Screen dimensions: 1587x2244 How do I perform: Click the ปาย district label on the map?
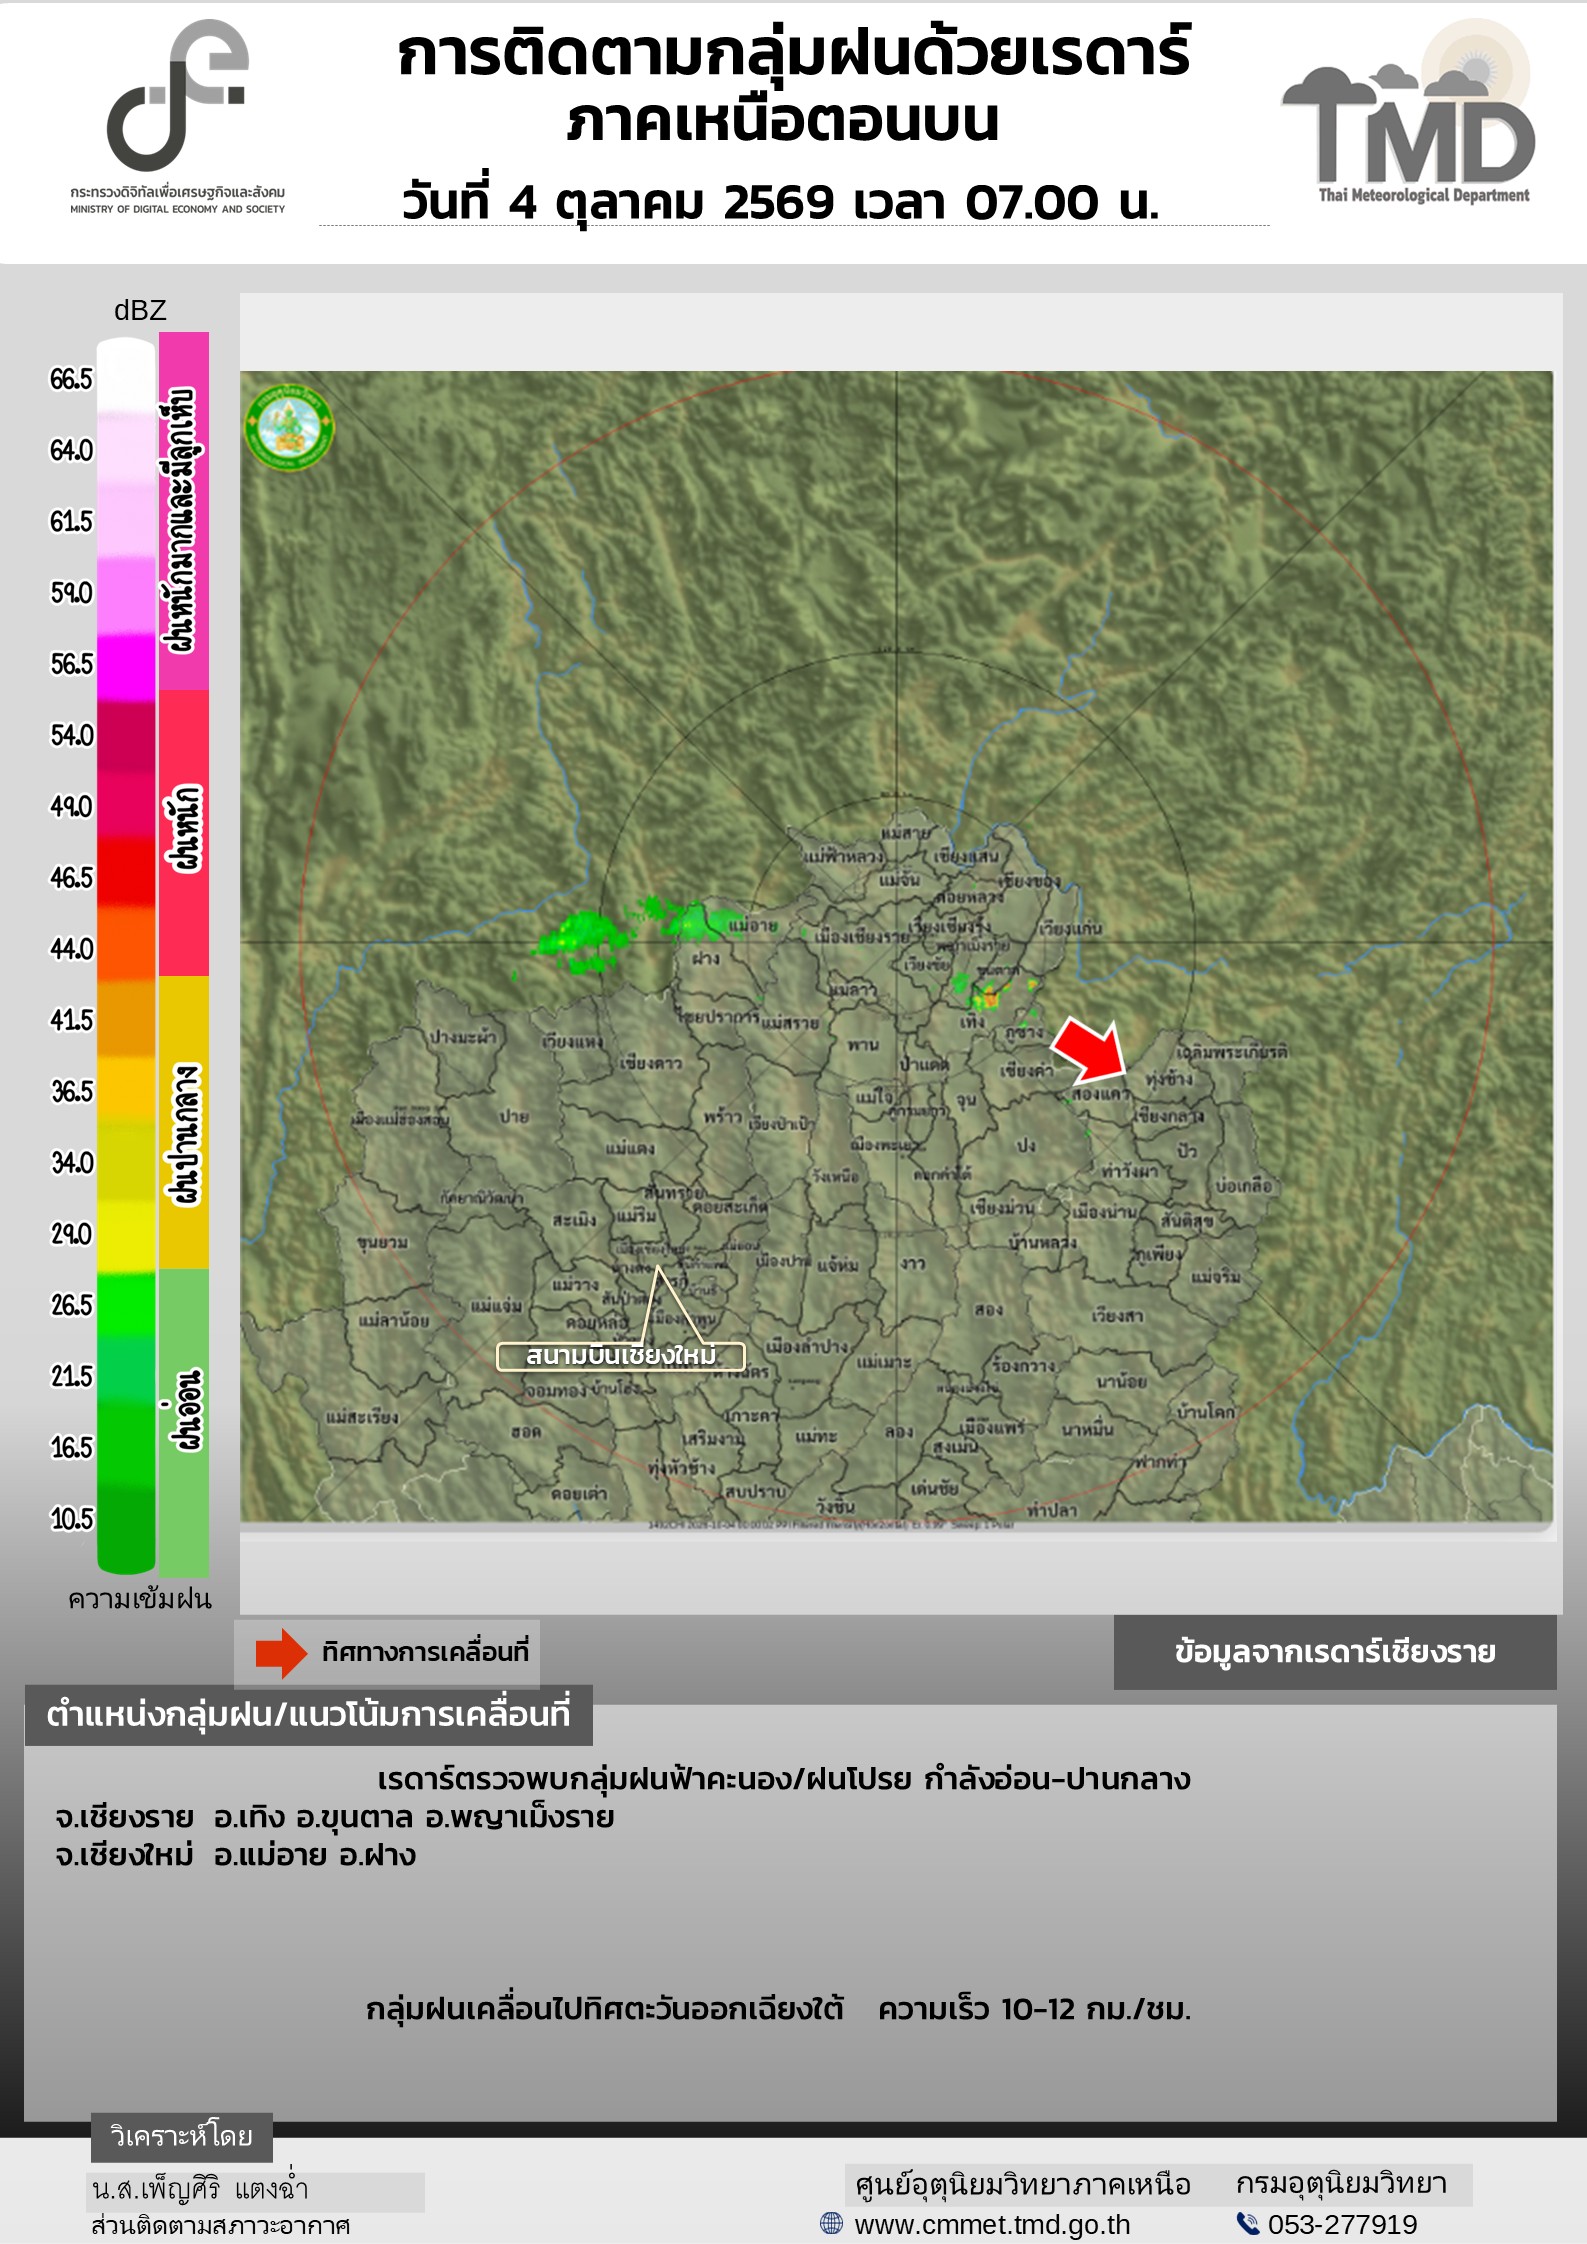coord(514,1117)
